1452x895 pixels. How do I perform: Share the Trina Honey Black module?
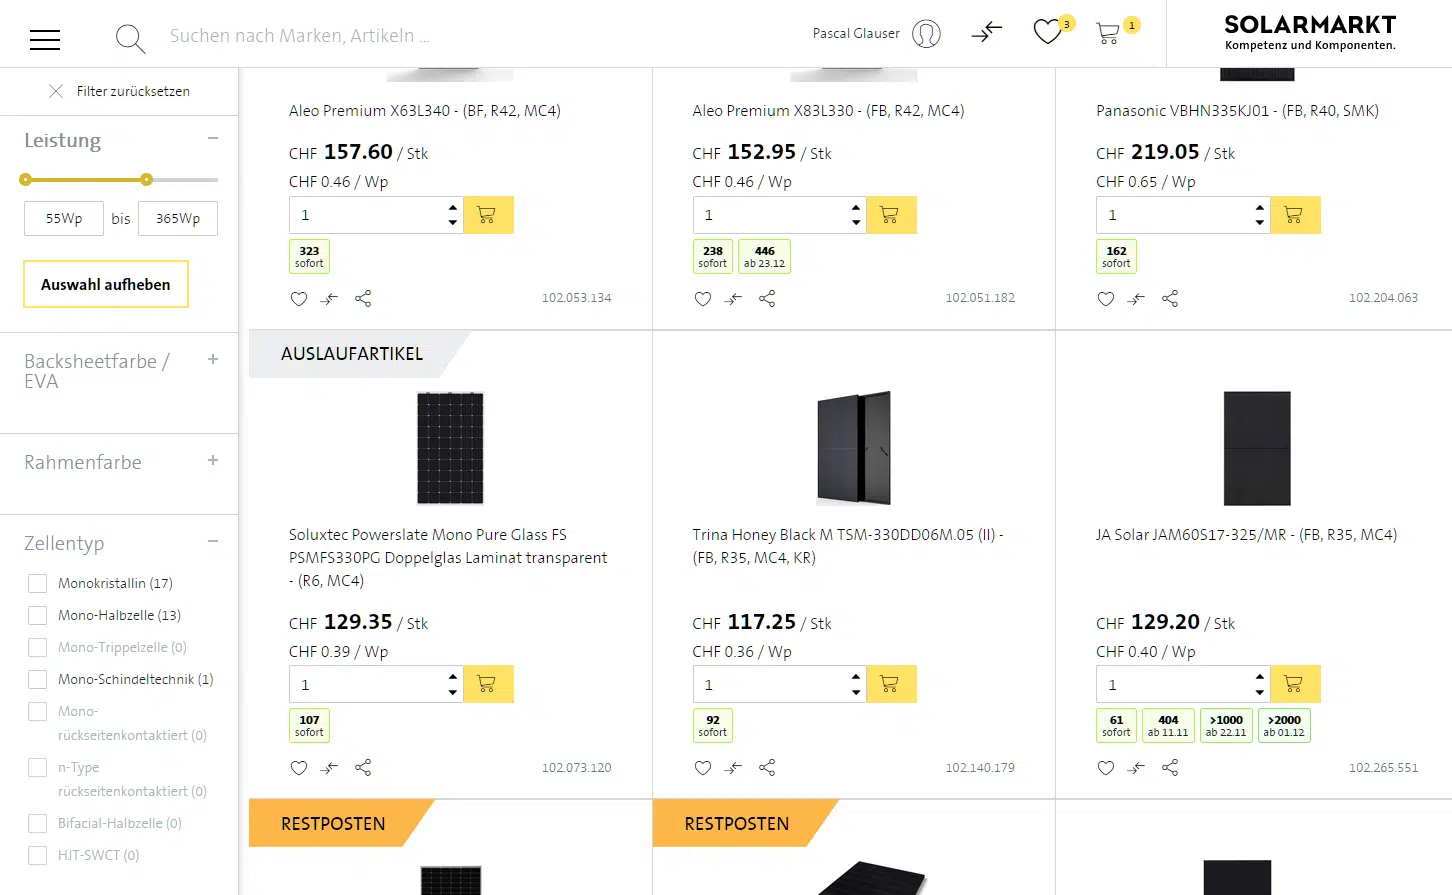[767, 768]
